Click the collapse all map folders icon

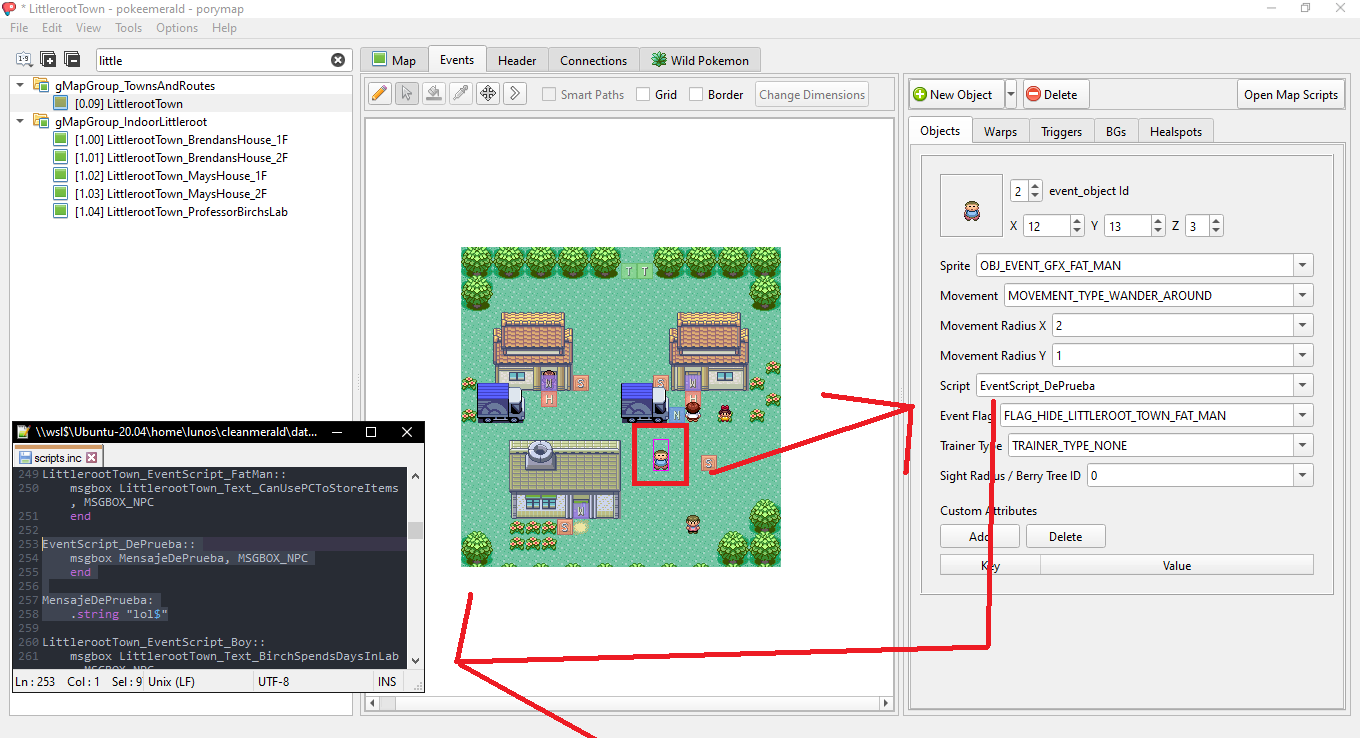pyautogui.click(x=72, y=60)
